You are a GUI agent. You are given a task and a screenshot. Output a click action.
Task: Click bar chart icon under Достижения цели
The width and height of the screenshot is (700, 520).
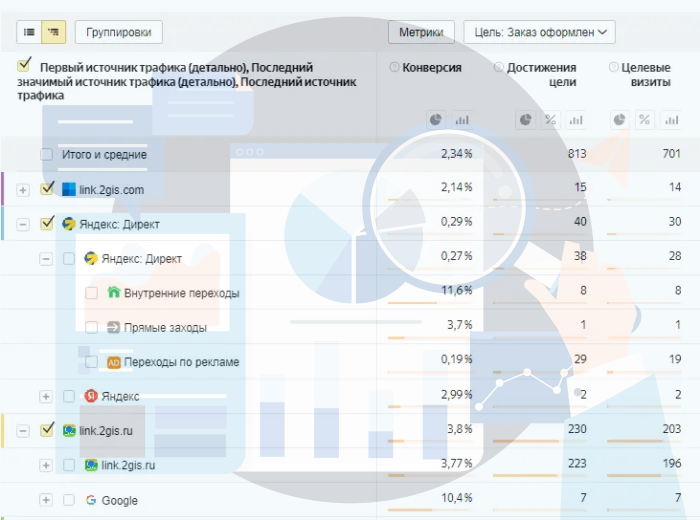point(576,120)
